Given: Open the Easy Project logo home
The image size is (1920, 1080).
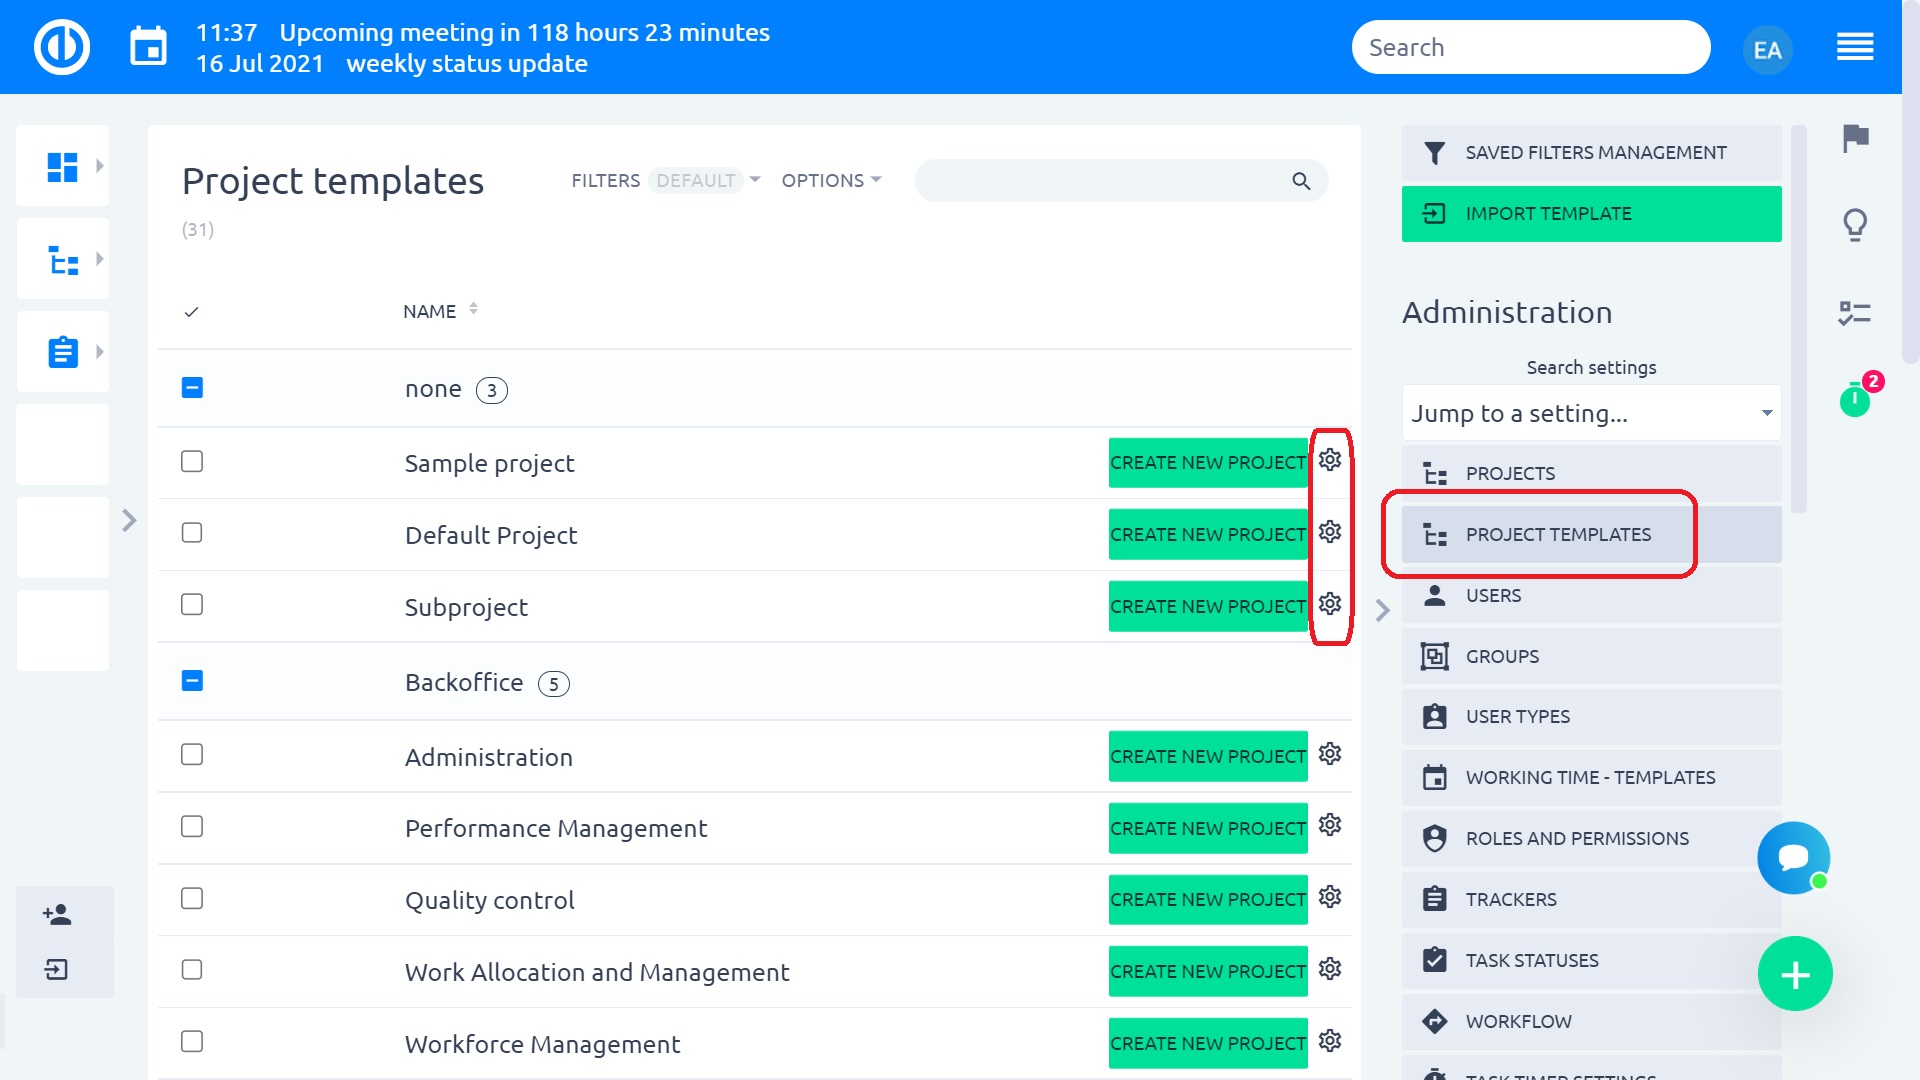Looking at the screenshot, I should pyautogui.click(x=62, y=47).
